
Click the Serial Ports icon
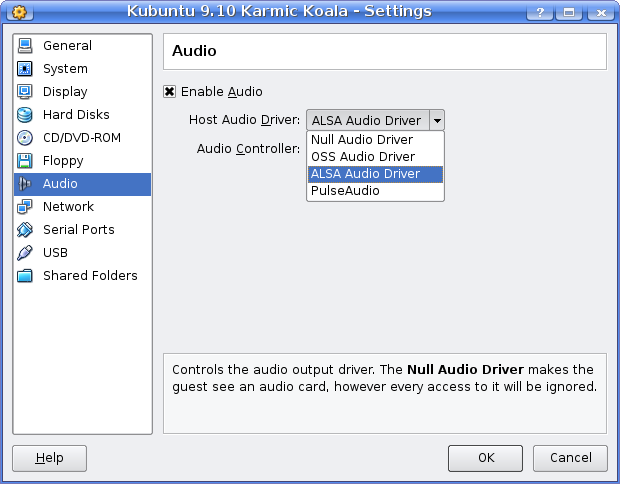pos(25,230)
